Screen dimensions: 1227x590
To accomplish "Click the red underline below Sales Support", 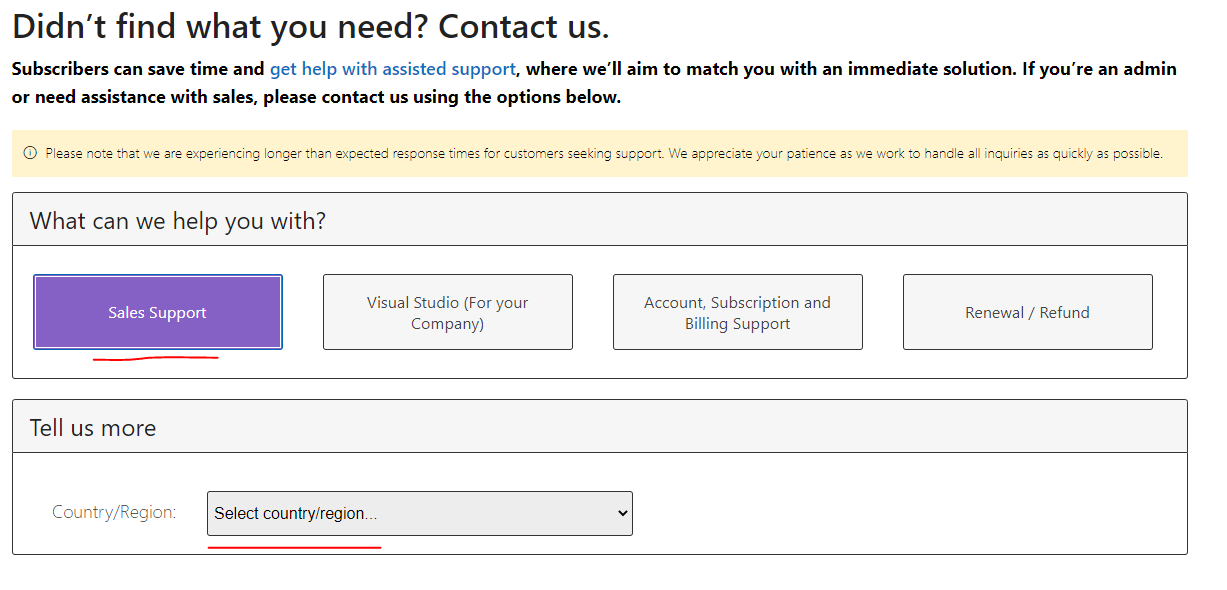I will point(156,358).
